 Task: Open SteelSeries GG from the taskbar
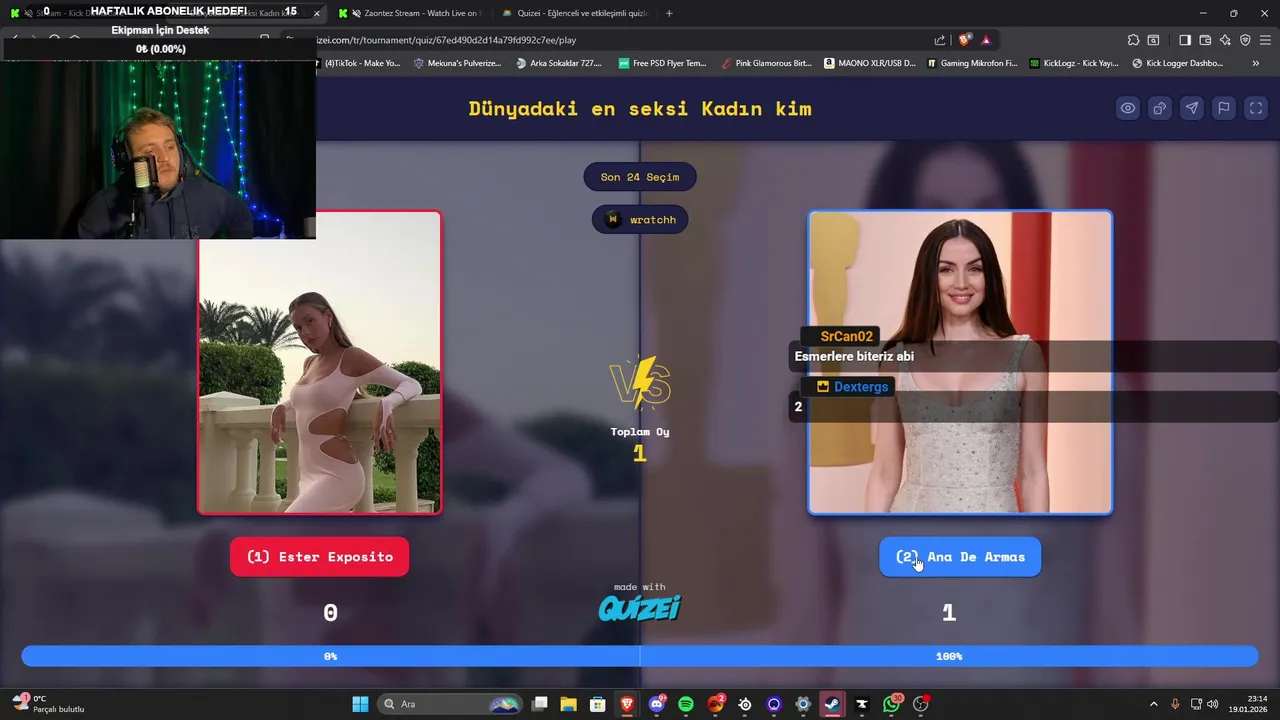point(745,704)
